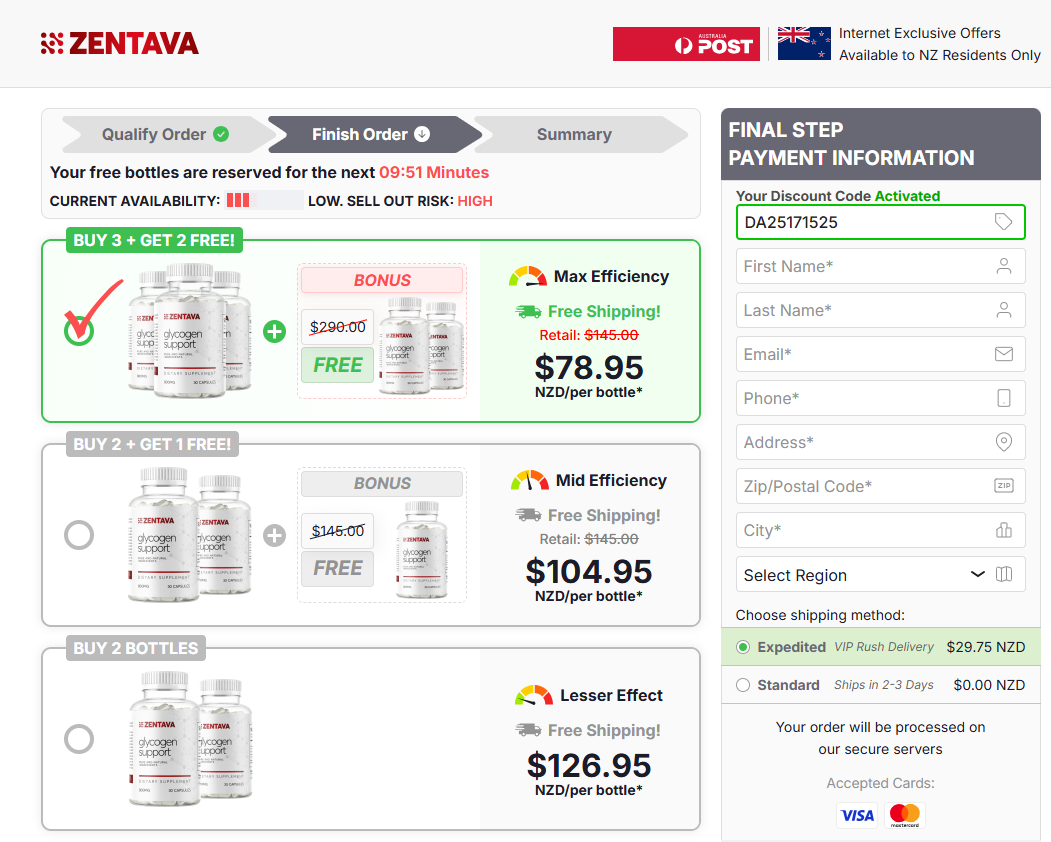Click the ZIP icon in postal code field
Screen dimensions: 1051x842
1003,485
